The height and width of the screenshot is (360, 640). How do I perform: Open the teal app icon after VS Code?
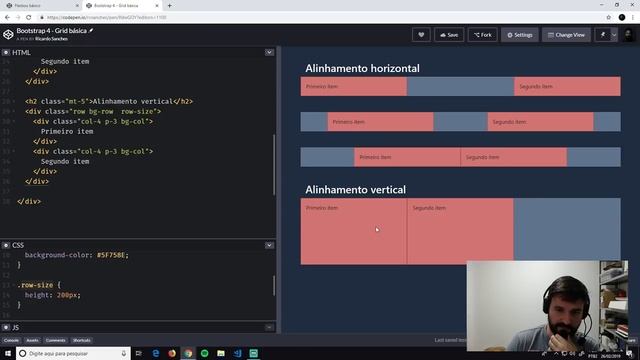pyautogui.click(x=253, y=353)
